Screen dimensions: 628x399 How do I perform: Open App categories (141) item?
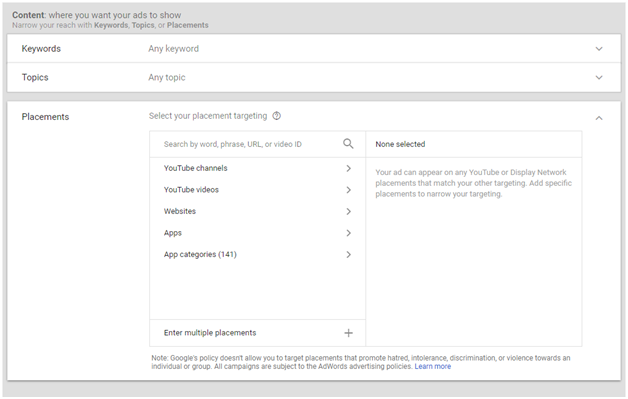pyautogui.click(x=258, y=255)
